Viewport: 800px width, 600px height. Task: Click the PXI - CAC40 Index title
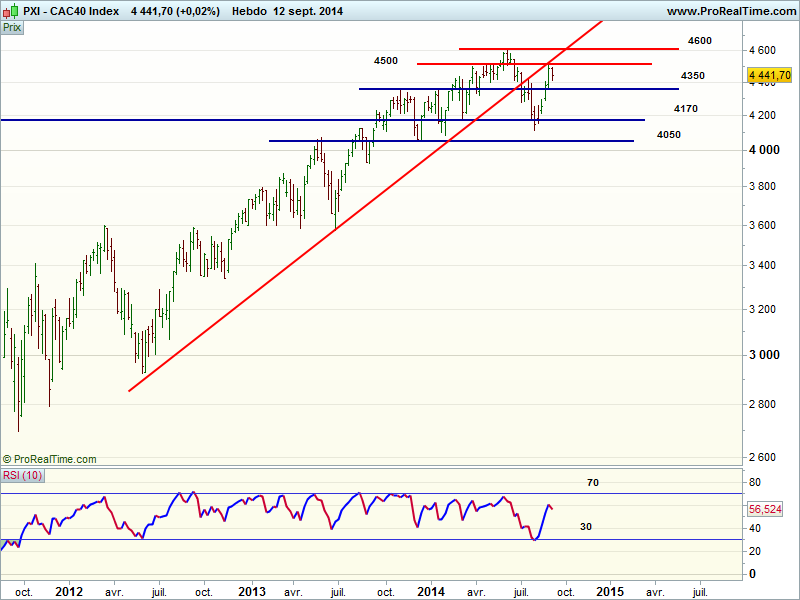coord(71,11)
